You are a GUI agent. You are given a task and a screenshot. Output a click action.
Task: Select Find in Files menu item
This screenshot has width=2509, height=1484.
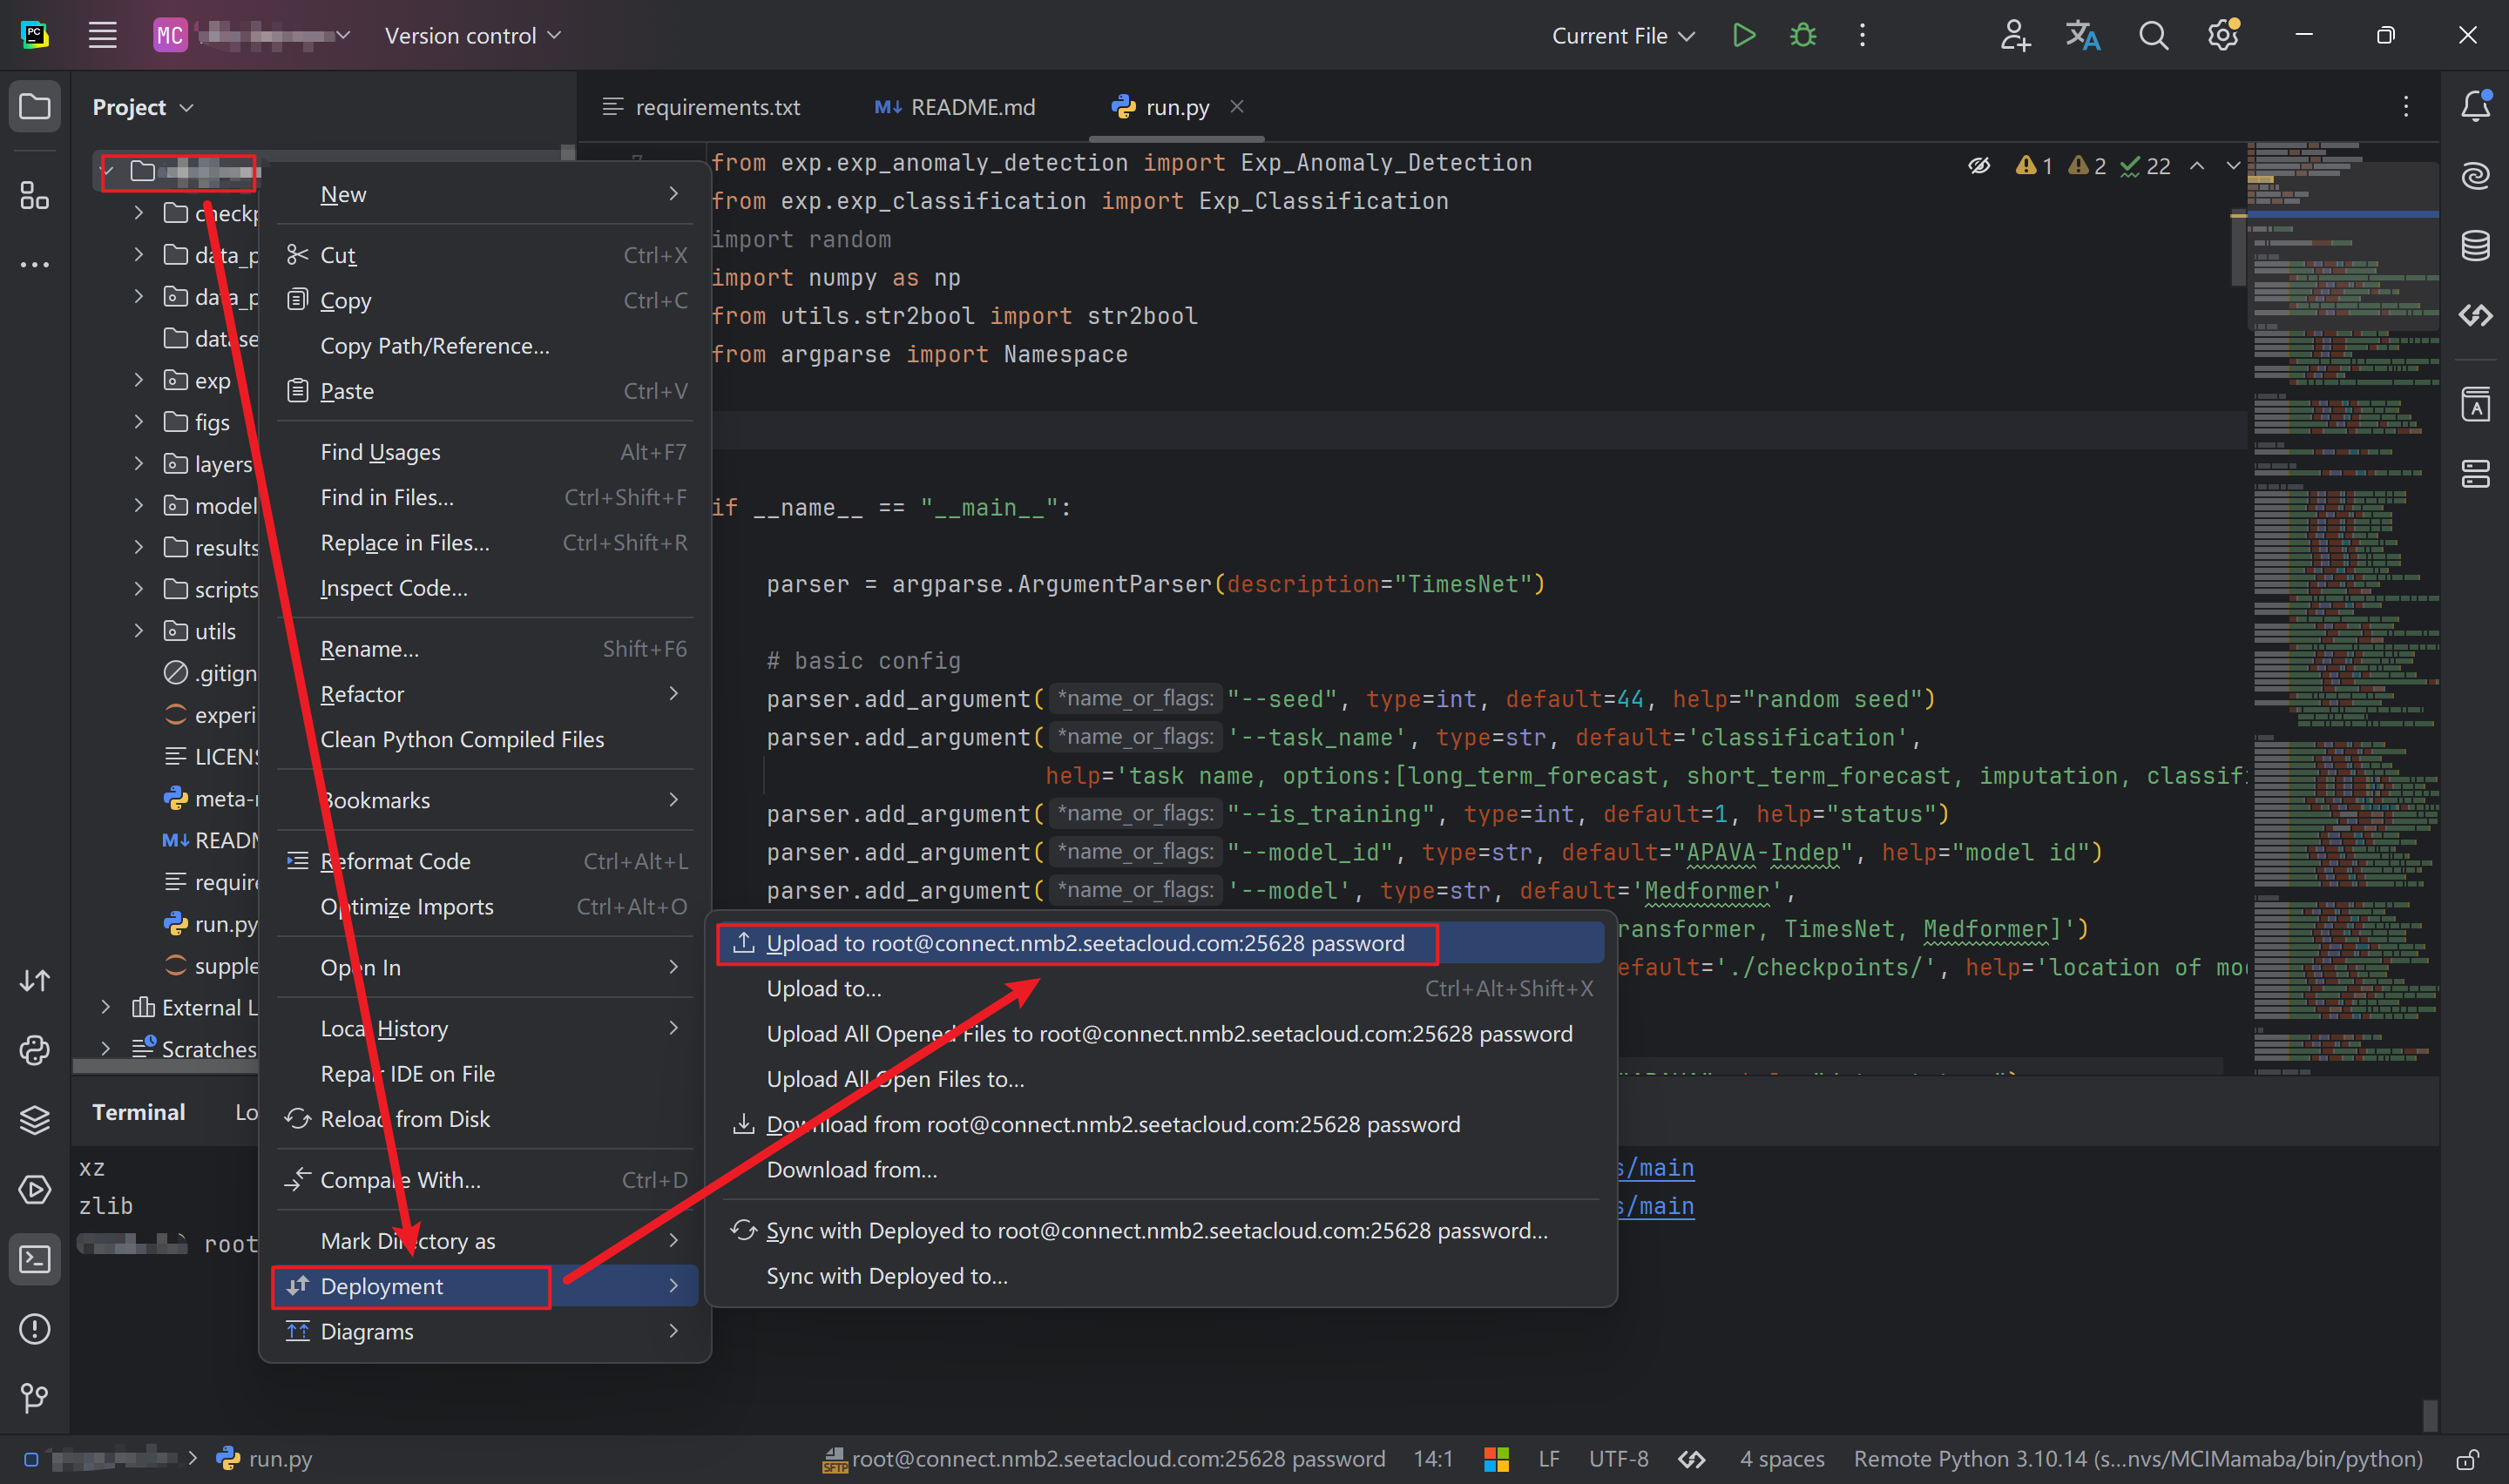point(485,497)
